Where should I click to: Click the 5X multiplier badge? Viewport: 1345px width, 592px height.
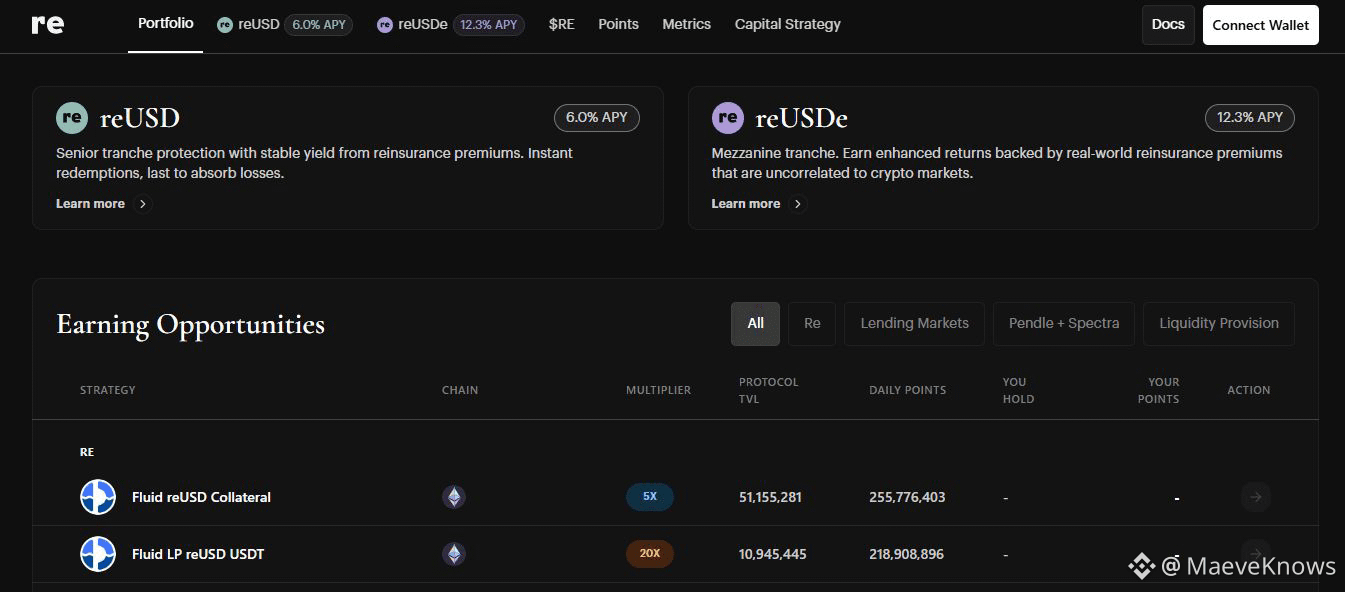tap(650, 496)
